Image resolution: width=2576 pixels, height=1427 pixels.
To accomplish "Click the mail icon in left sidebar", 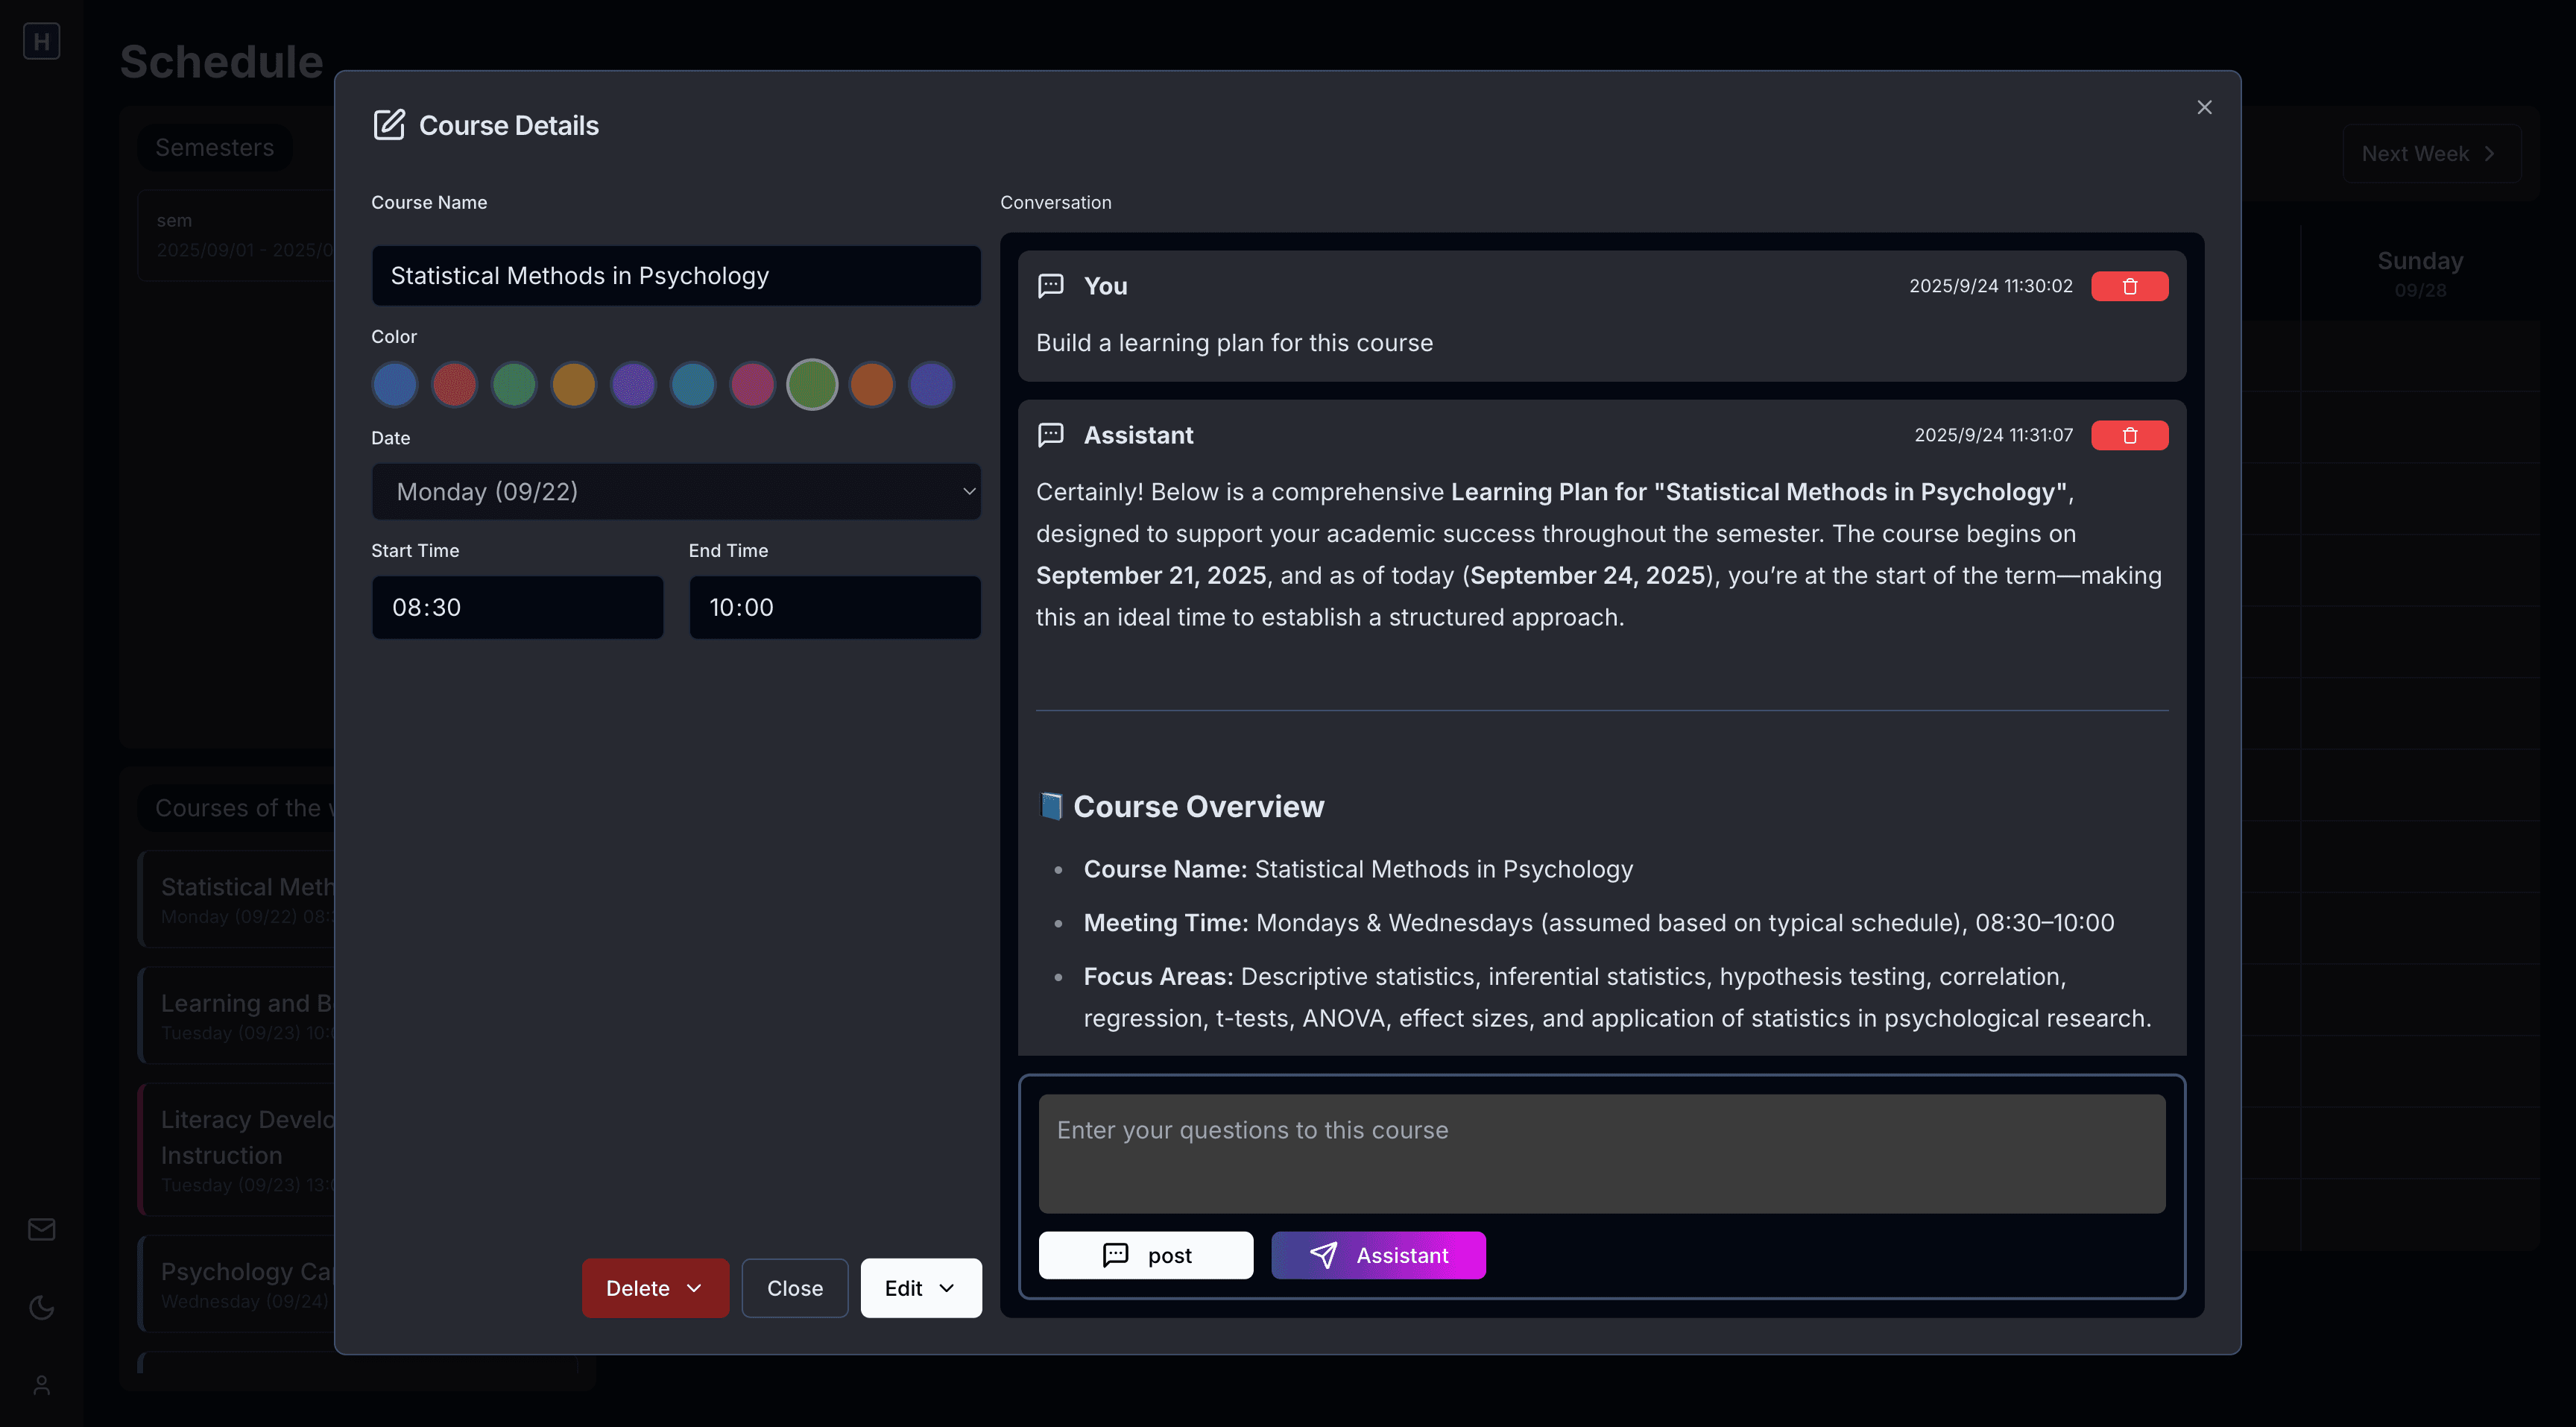I will [x=41, y=1229].
